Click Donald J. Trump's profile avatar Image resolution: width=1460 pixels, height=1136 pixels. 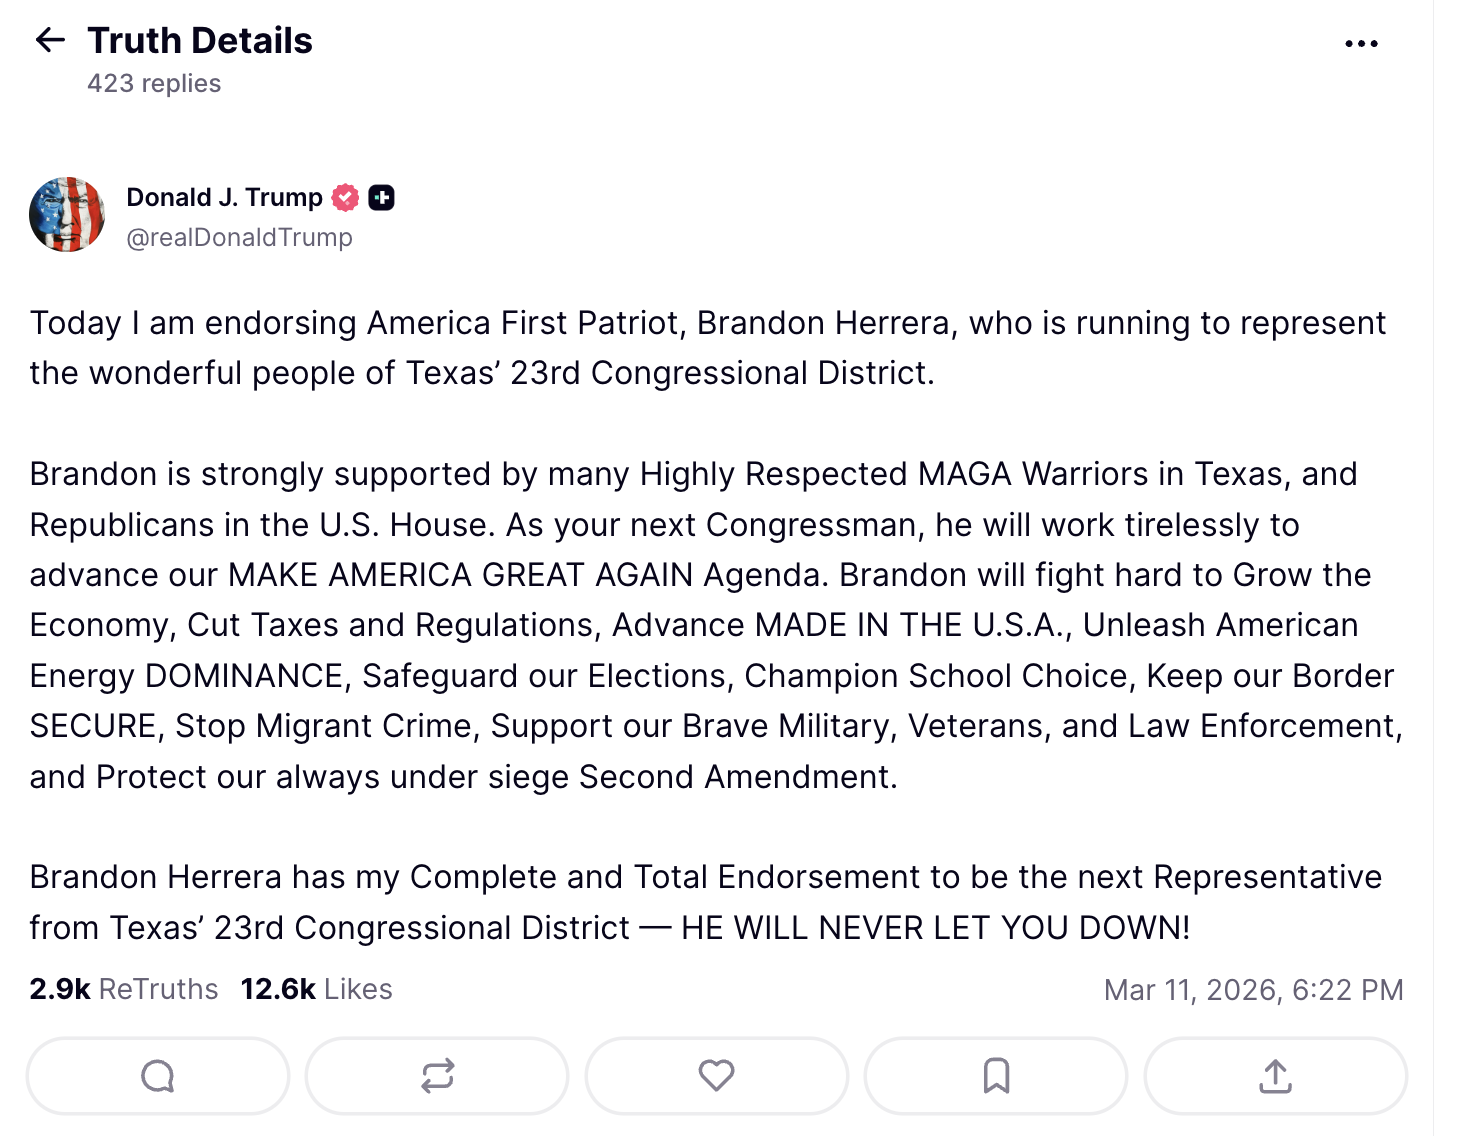click(x=67, y=215)
